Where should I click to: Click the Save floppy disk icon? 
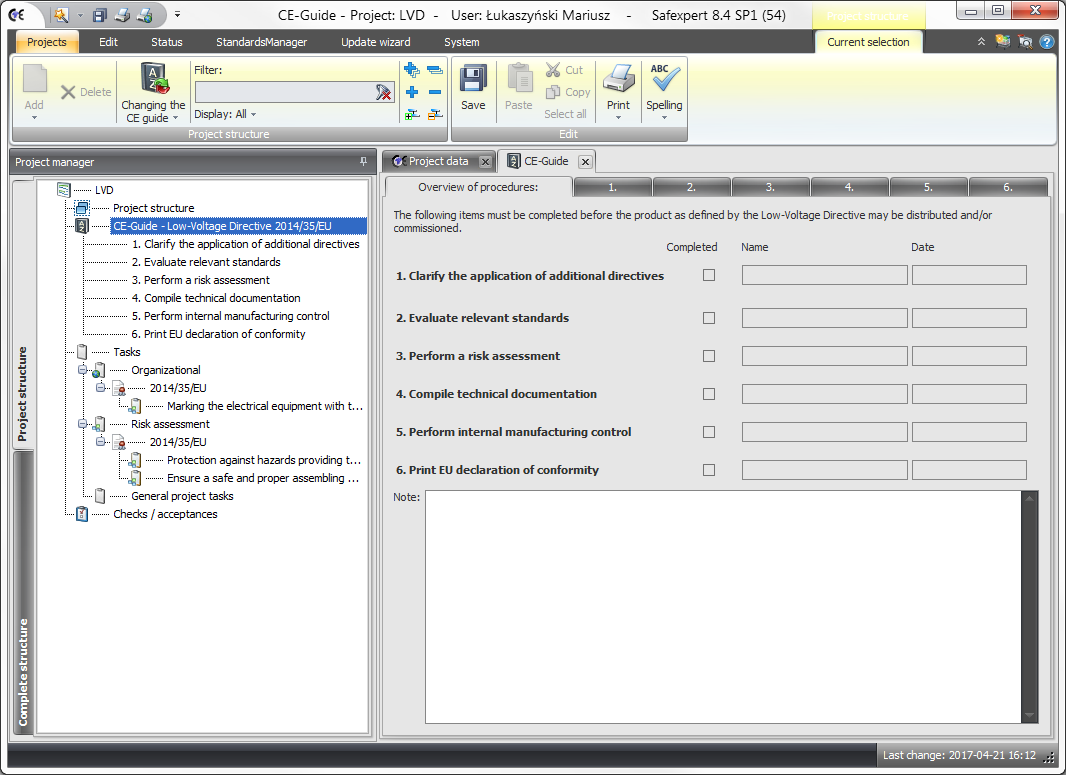[473, 80]
